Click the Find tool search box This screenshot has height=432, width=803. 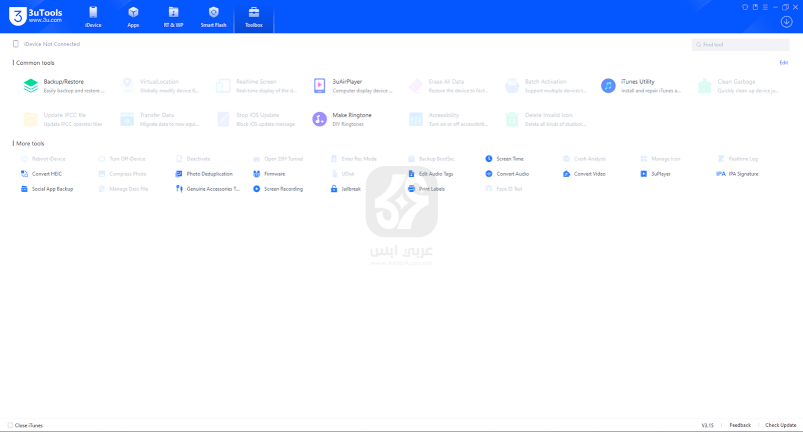point(740,45)
